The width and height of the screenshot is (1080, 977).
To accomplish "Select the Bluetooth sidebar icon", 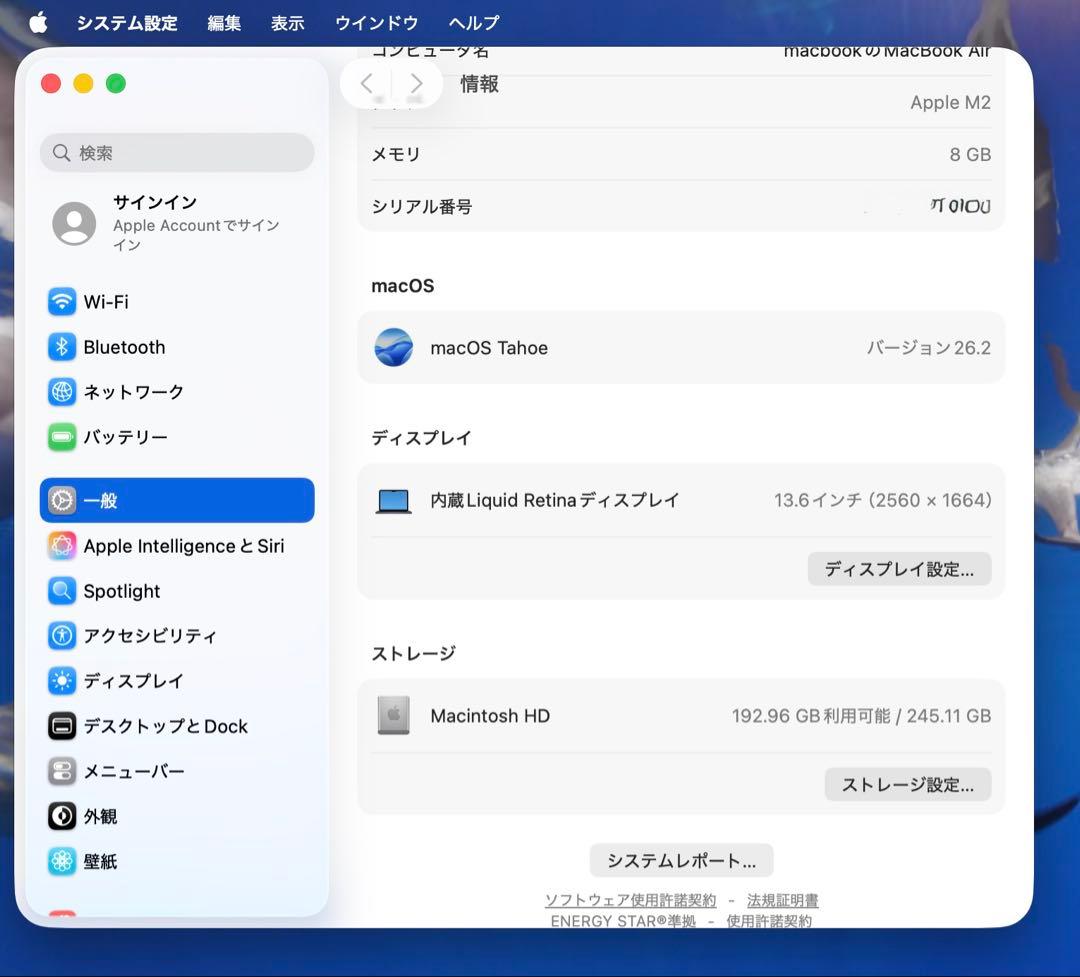I will tap(122, 346).
